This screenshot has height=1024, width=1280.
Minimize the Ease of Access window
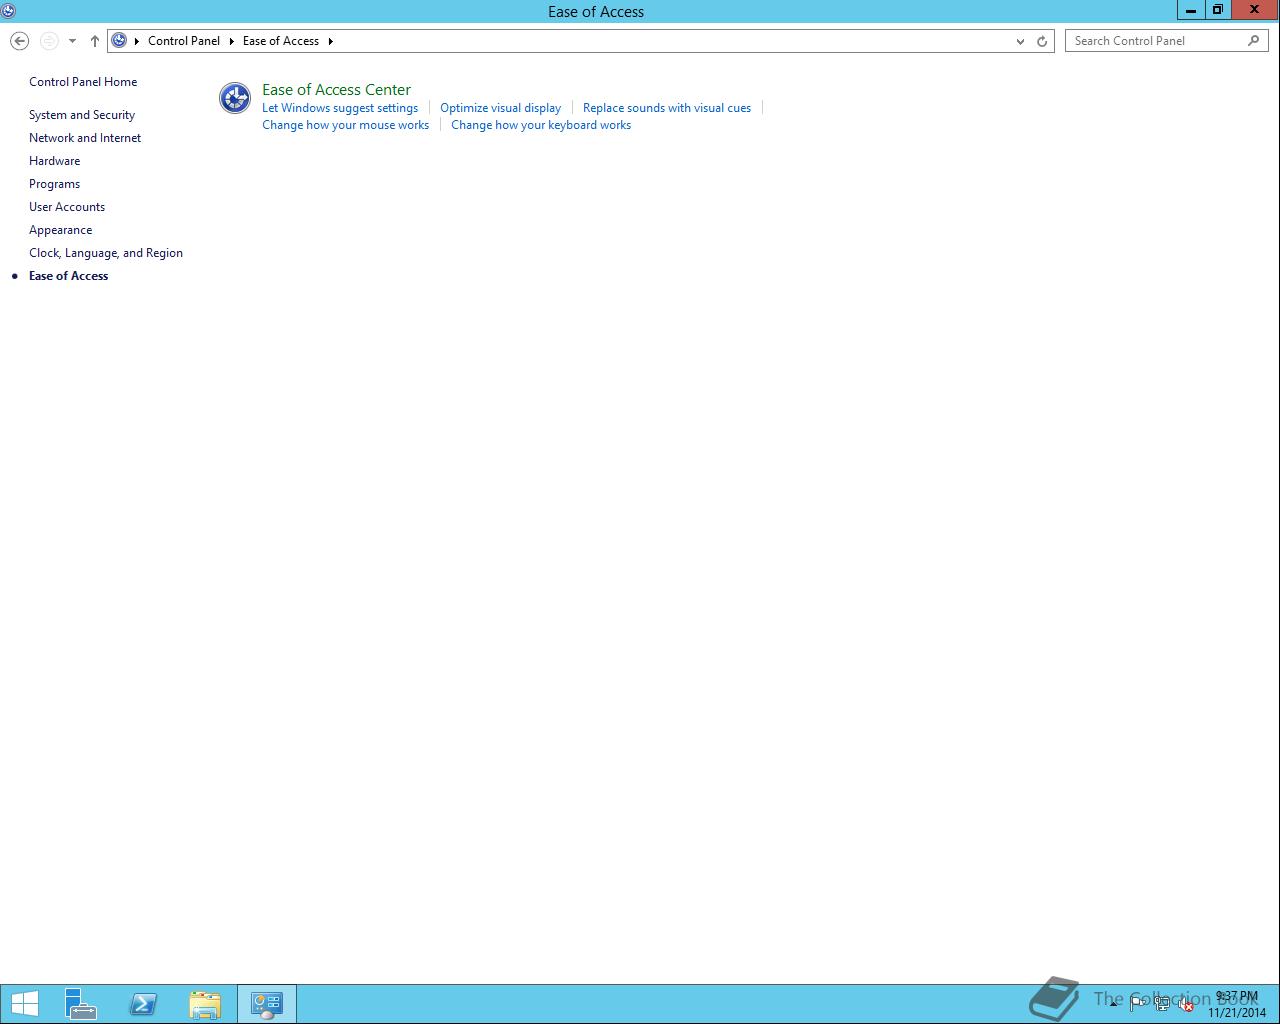1191,10
